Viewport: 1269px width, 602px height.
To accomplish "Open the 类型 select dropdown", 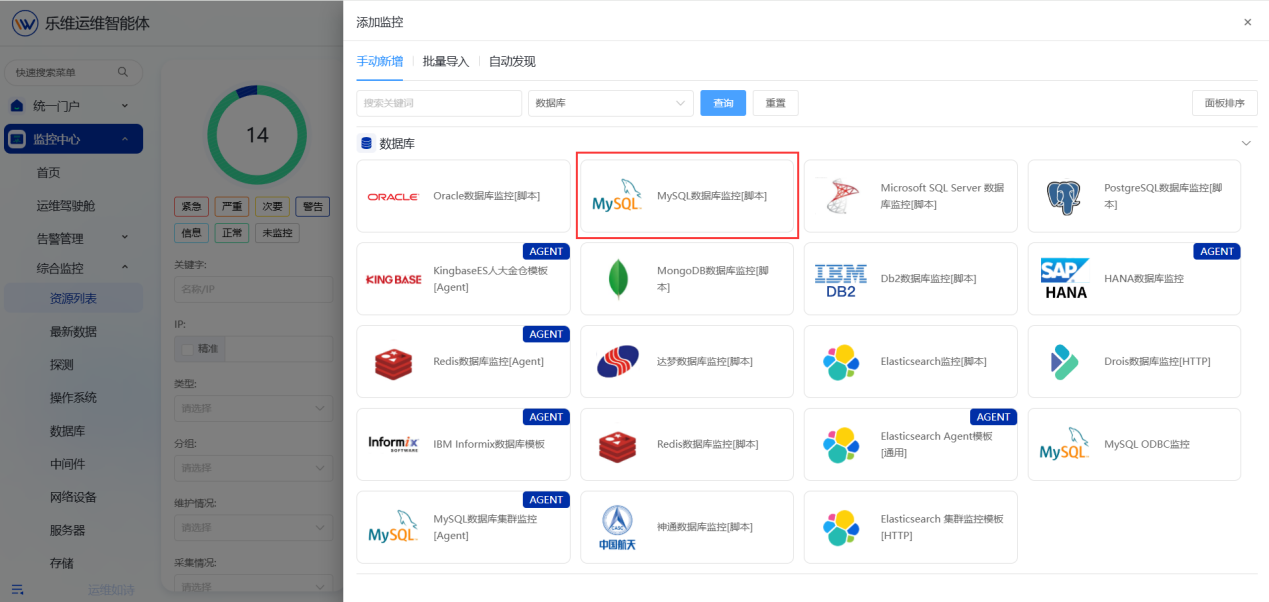I will pos(254,408).
